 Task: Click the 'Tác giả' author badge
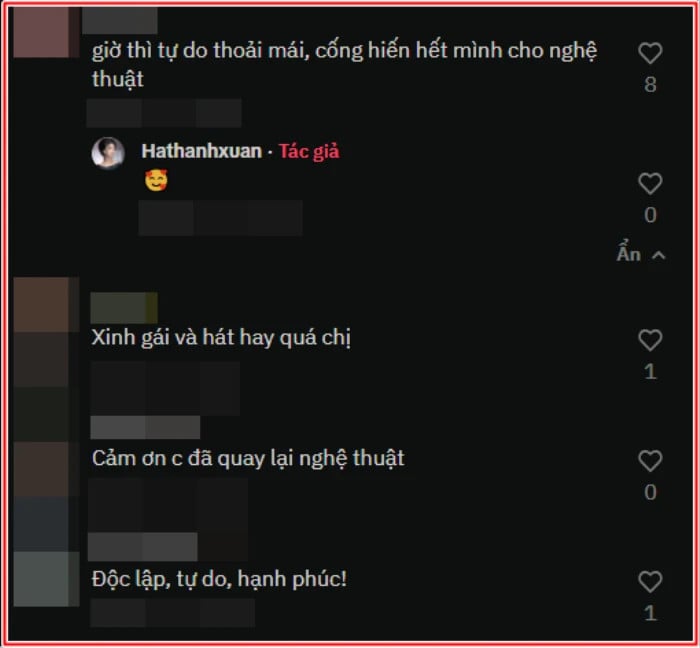click(309, 151)
